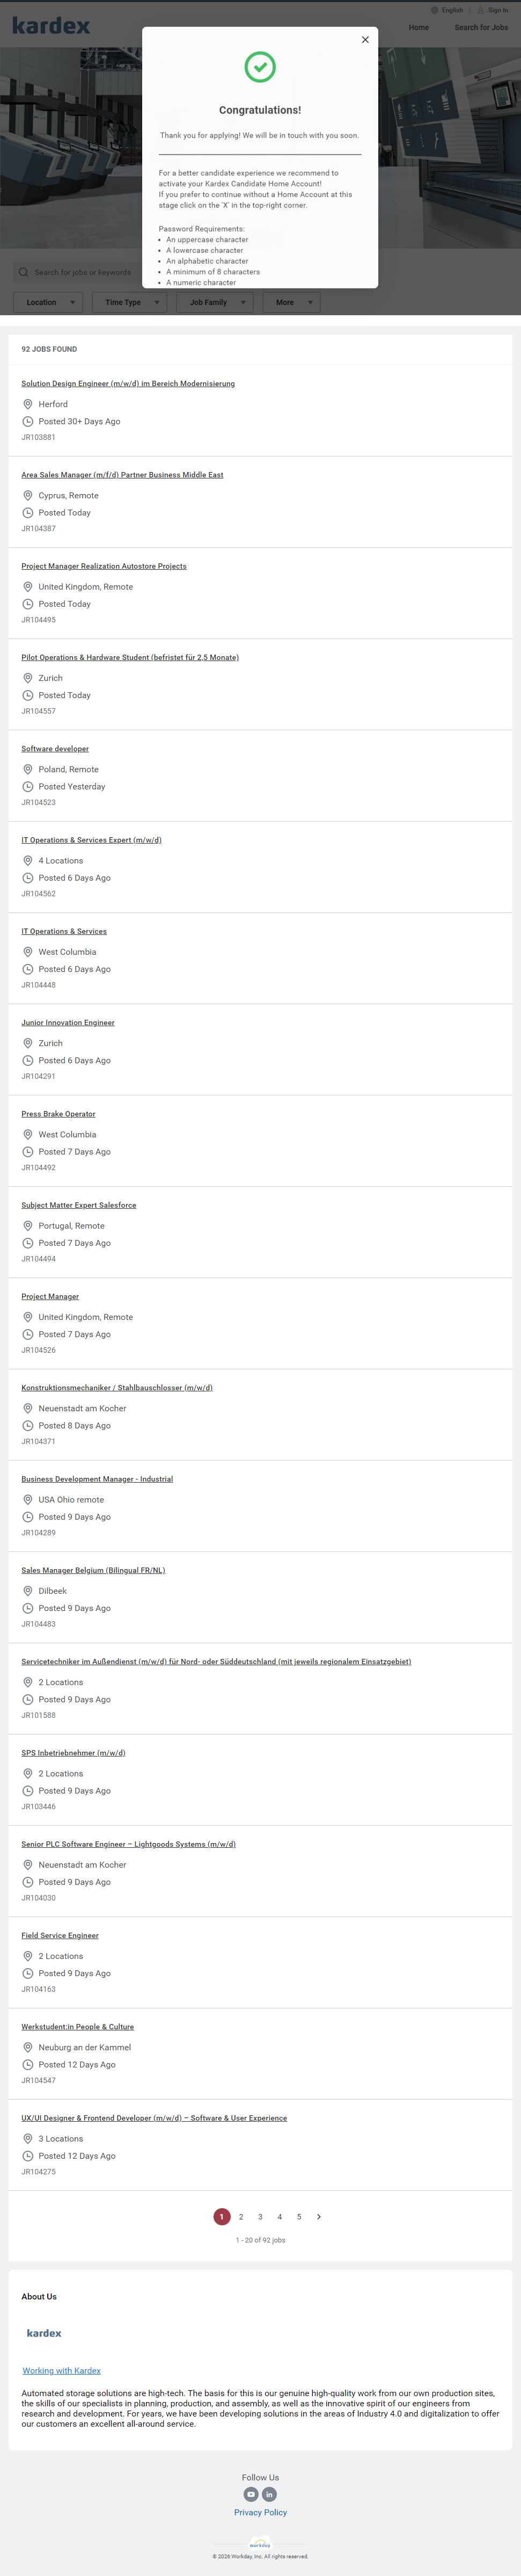Expand the Job Family filter dropdown
521x2576 pixels.
[x=214, y=302]
